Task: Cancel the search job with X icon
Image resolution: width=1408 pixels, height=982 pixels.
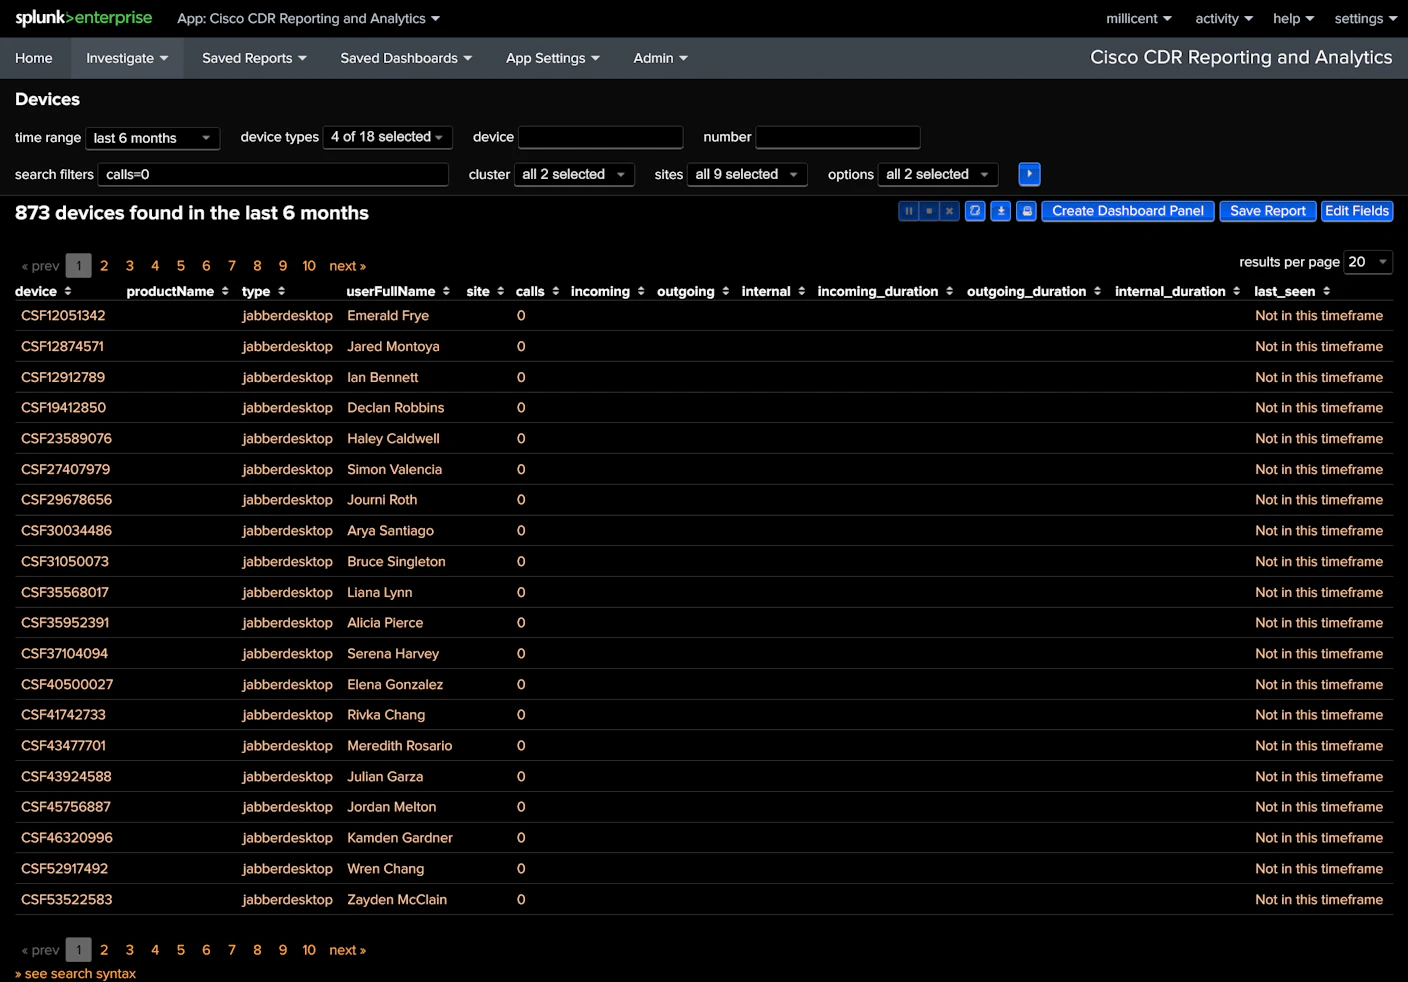Action: coord(949,211)
